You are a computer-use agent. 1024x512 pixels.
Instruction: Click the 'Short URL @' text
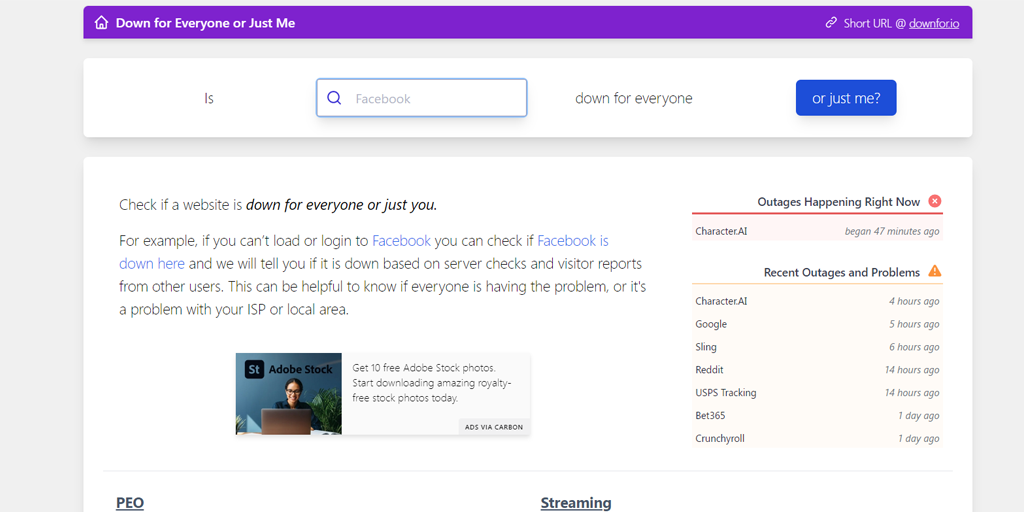coord(874,23)
